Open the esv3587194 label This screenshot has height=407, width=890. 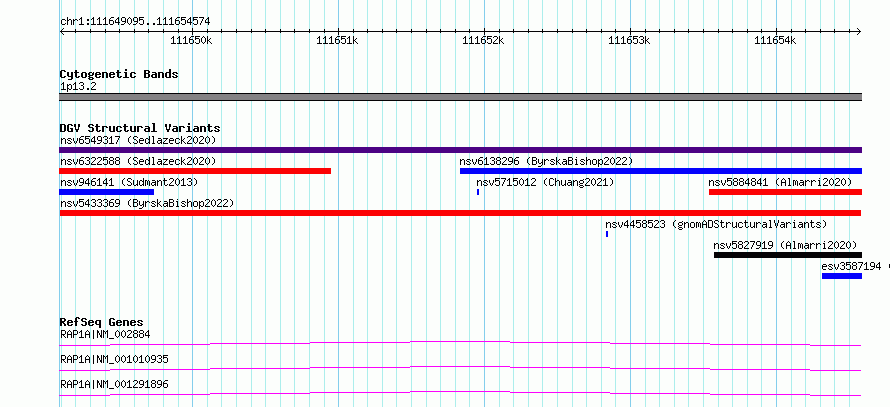click(x=851, y=266)
